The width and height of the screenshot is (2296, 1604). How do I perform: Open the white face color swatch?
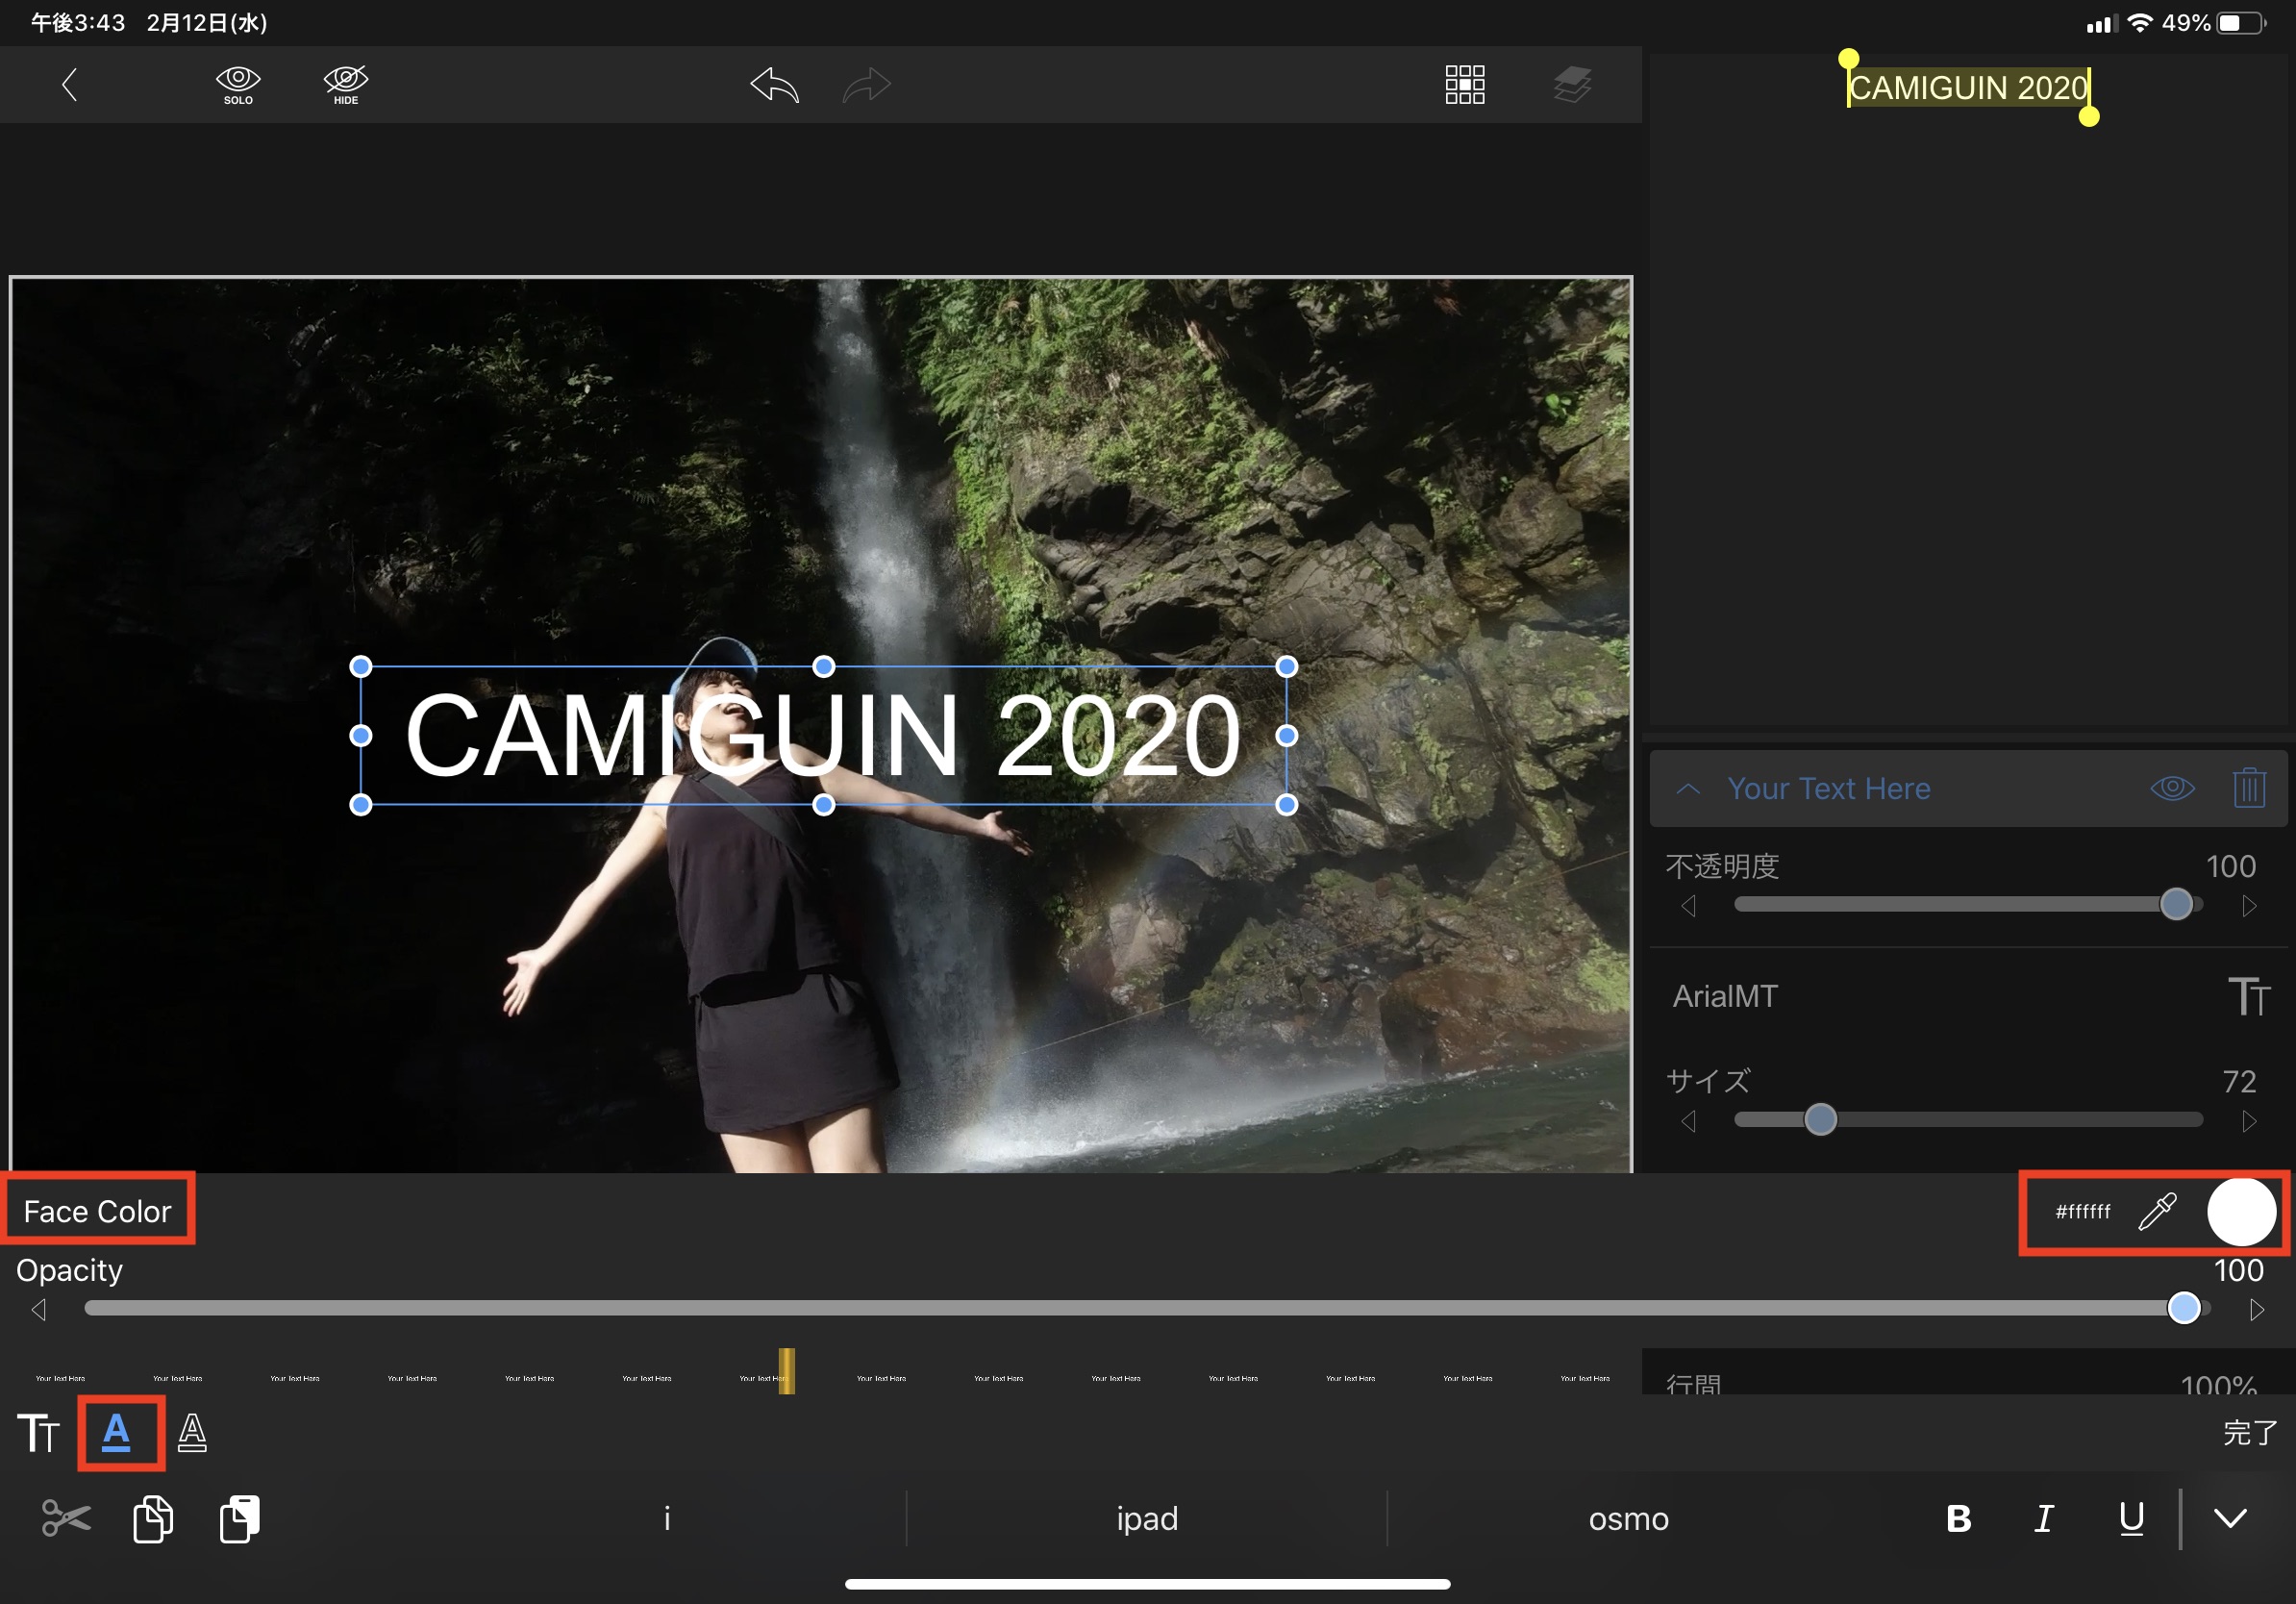pos(2241,1211)
